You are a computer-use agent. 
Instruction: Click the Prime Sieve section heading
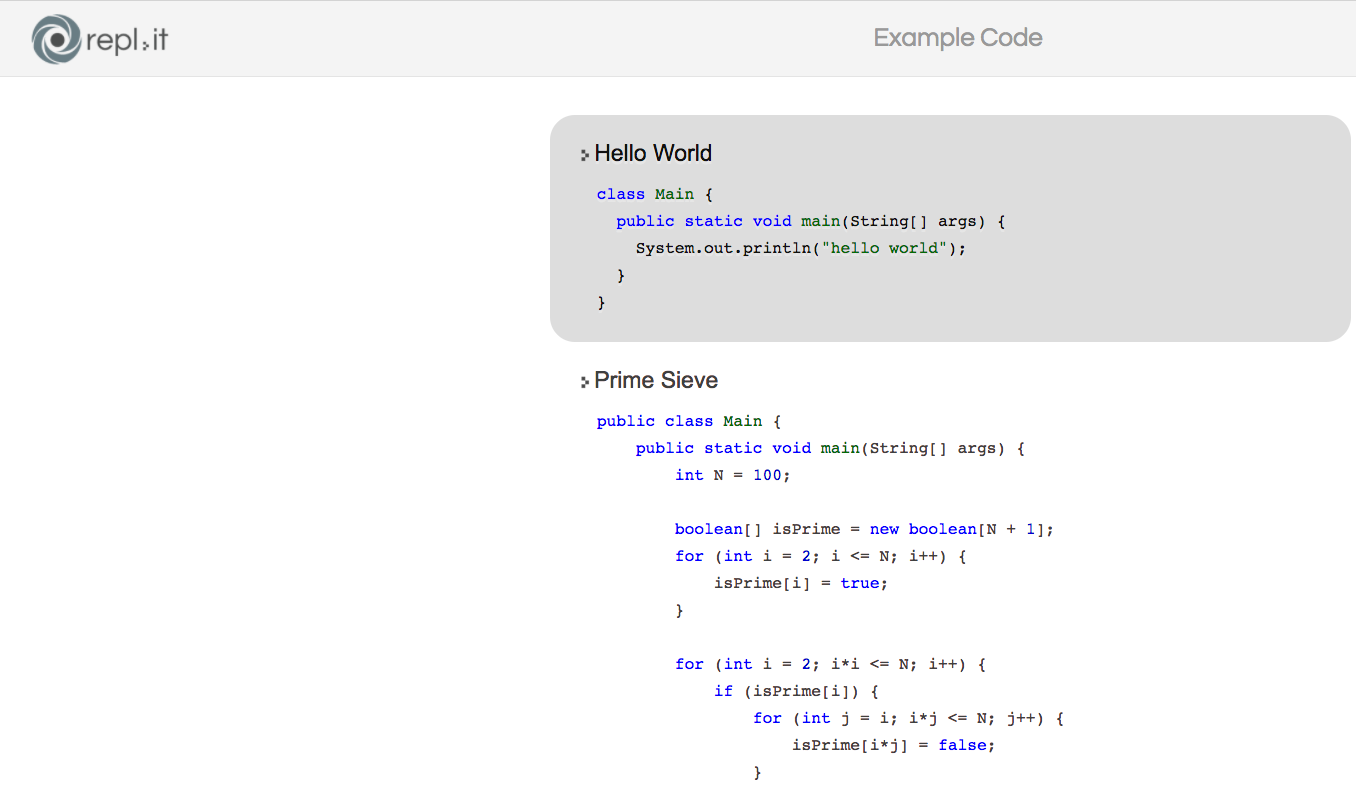click(x=656, y=380)
